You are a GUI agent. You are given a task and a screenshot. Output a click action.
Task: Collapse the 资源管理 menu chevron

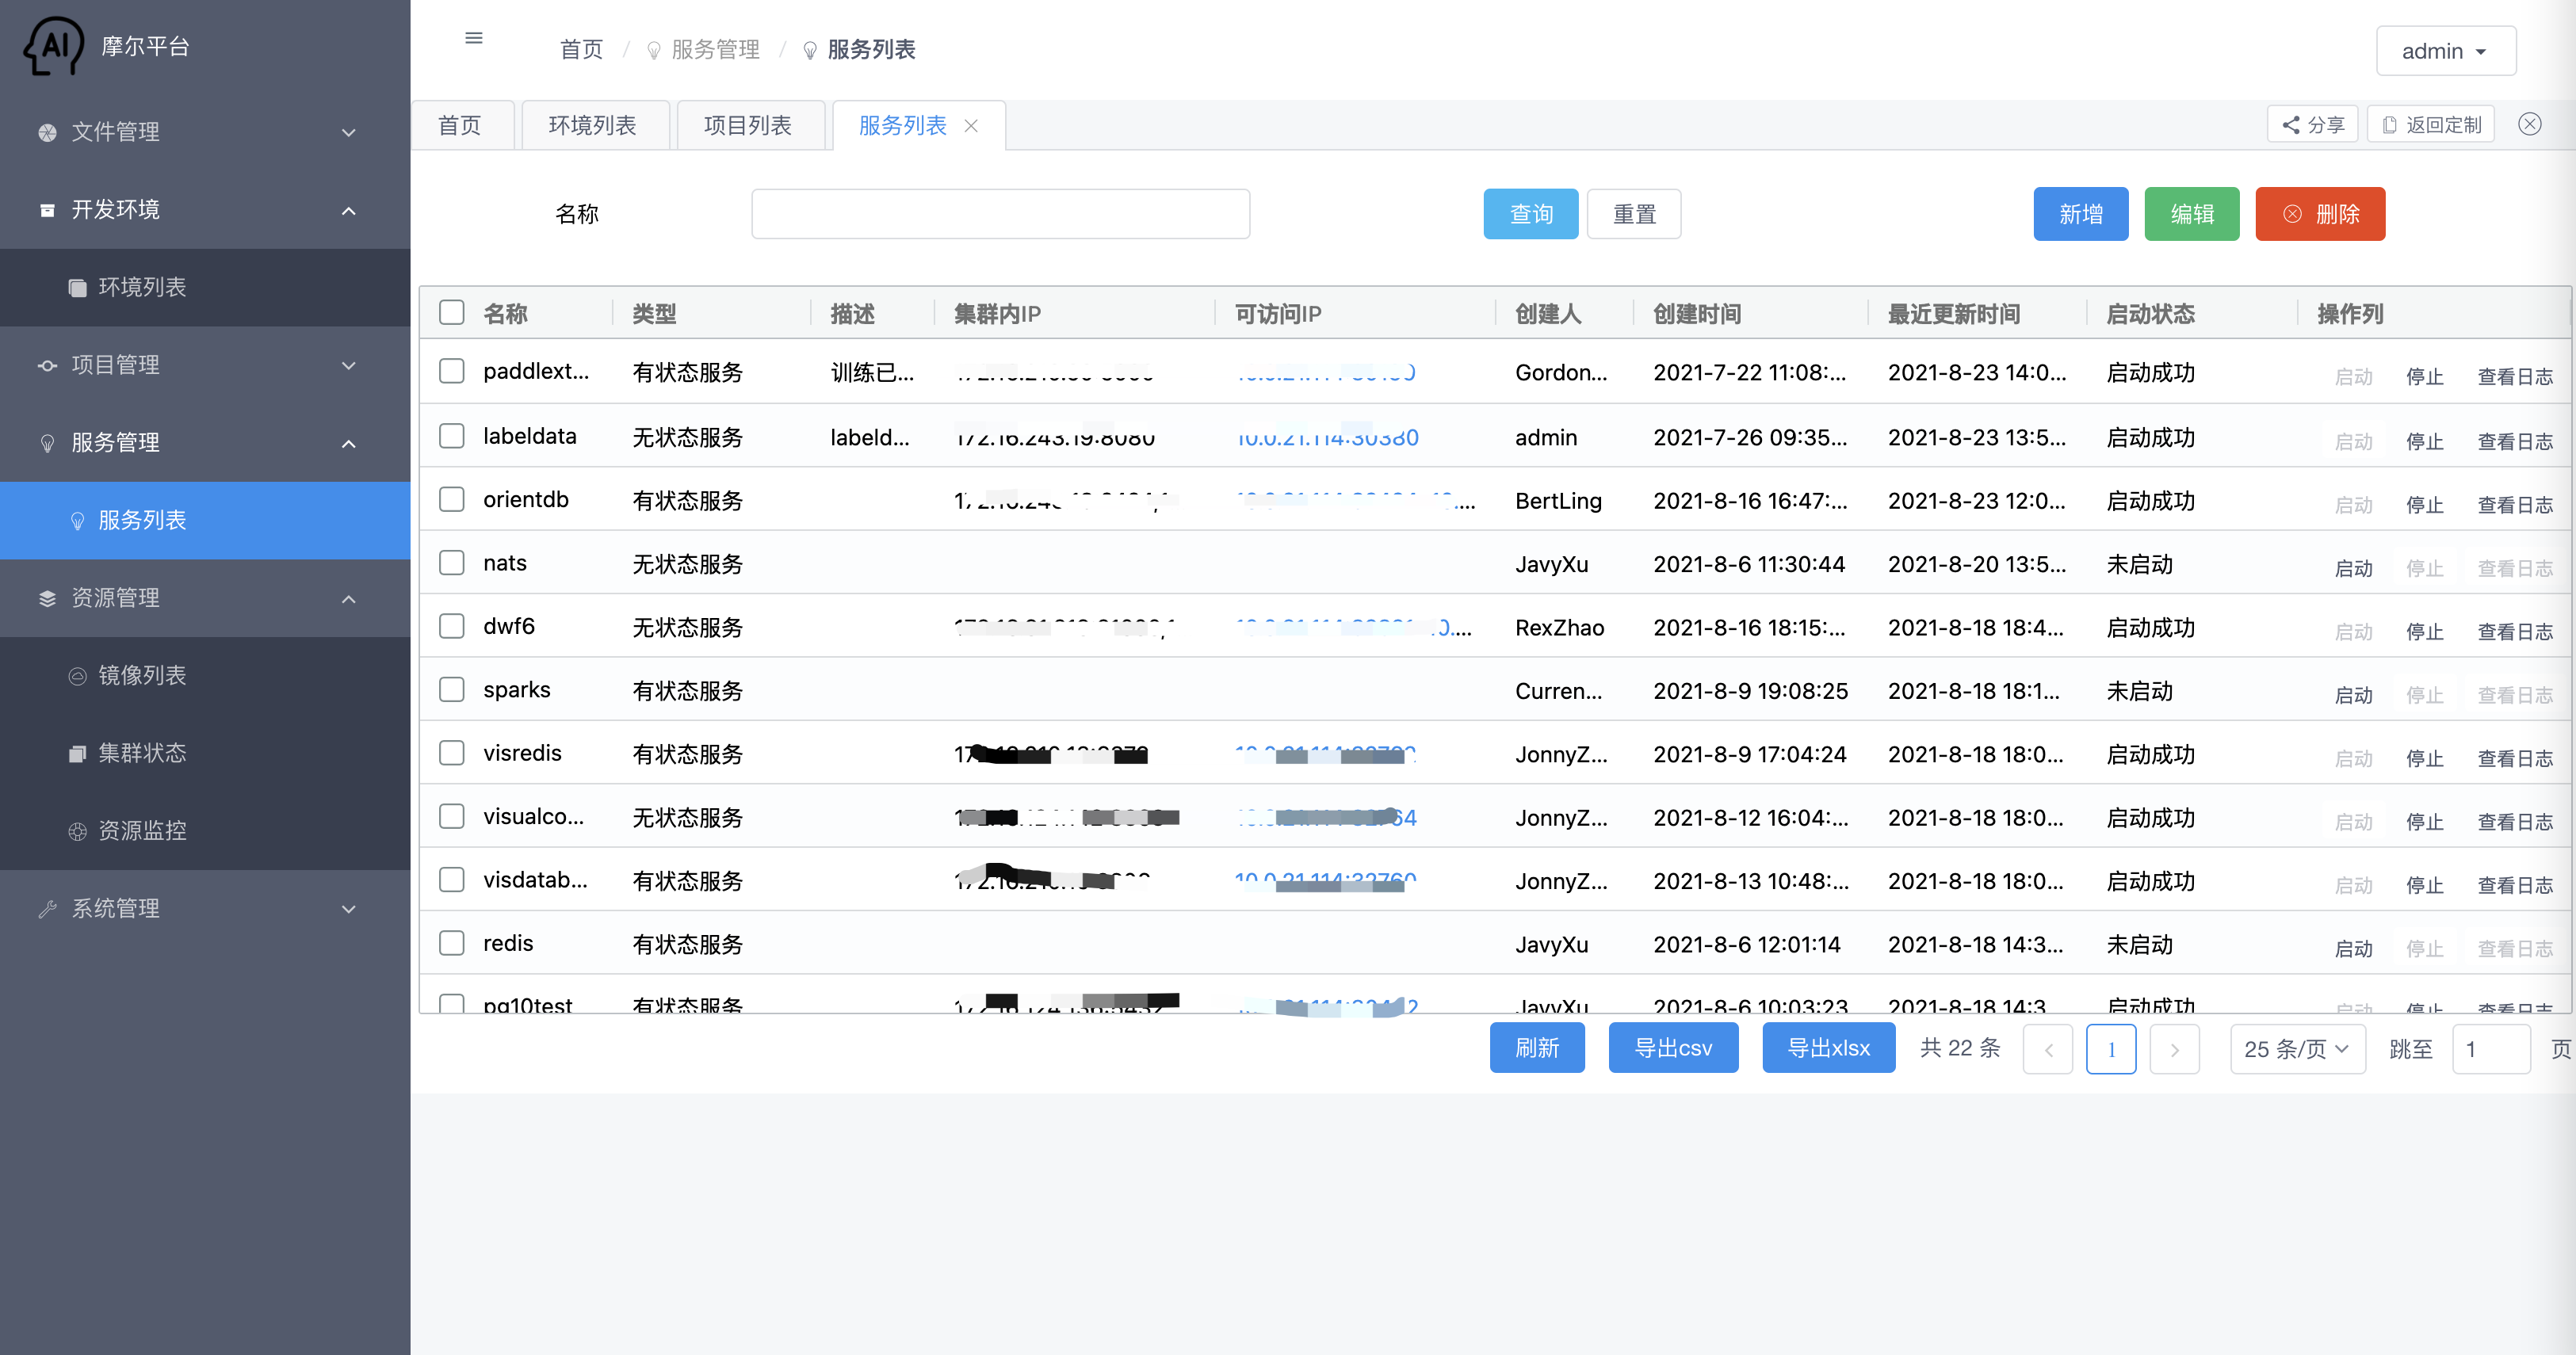(348, 599)
